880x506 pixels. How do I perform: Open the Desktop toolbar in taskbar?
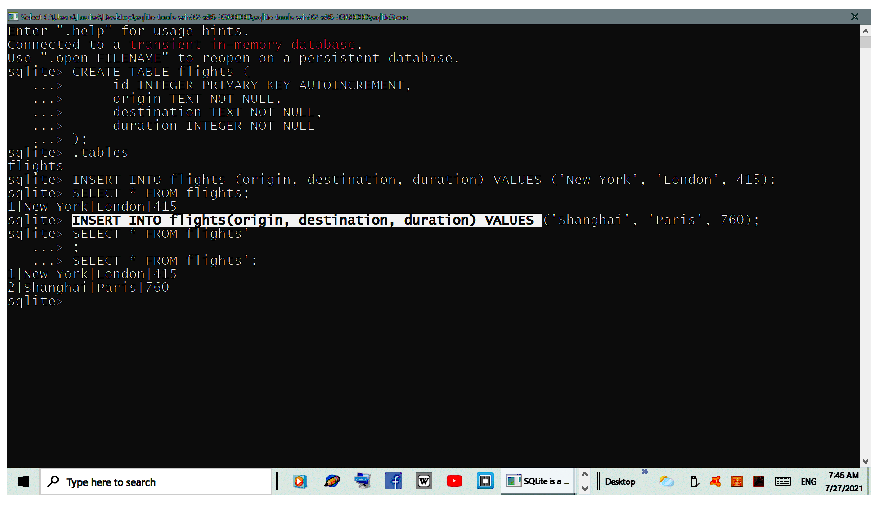[x=620, y=482]
